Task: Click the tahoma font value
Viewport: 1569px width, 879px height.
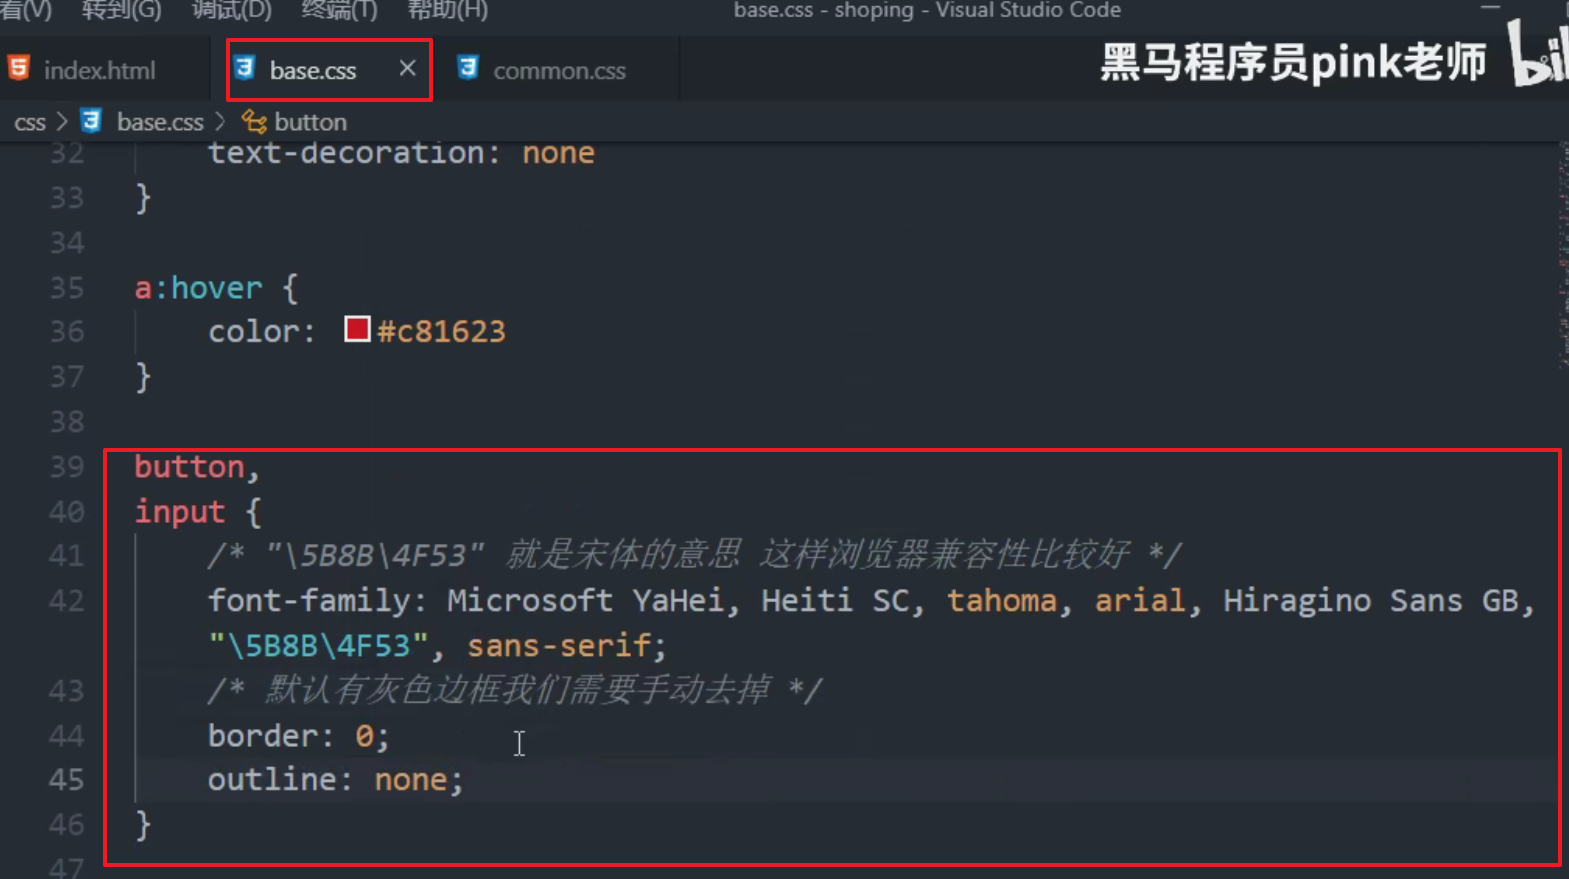Action: [1002, 601]
